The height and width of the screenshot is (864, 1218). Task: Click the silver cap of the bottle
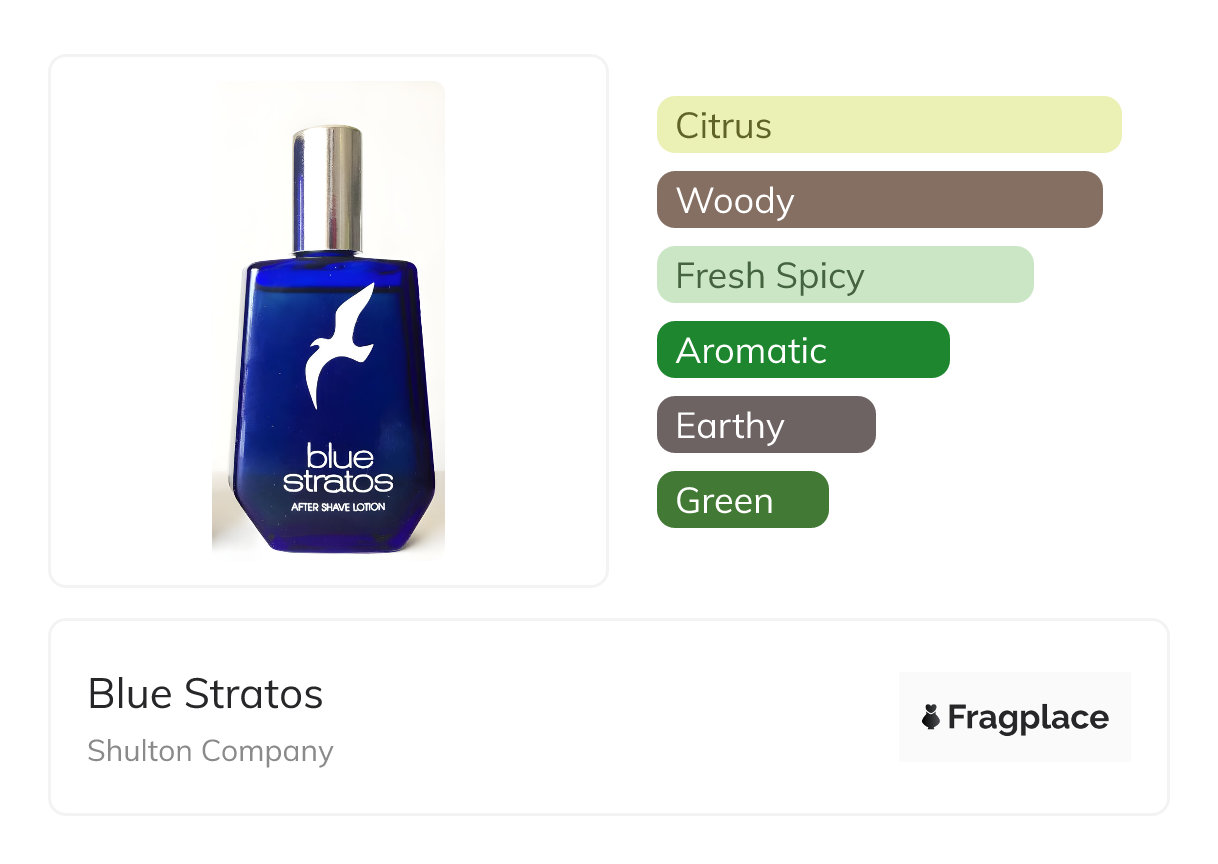click(327, 188)
